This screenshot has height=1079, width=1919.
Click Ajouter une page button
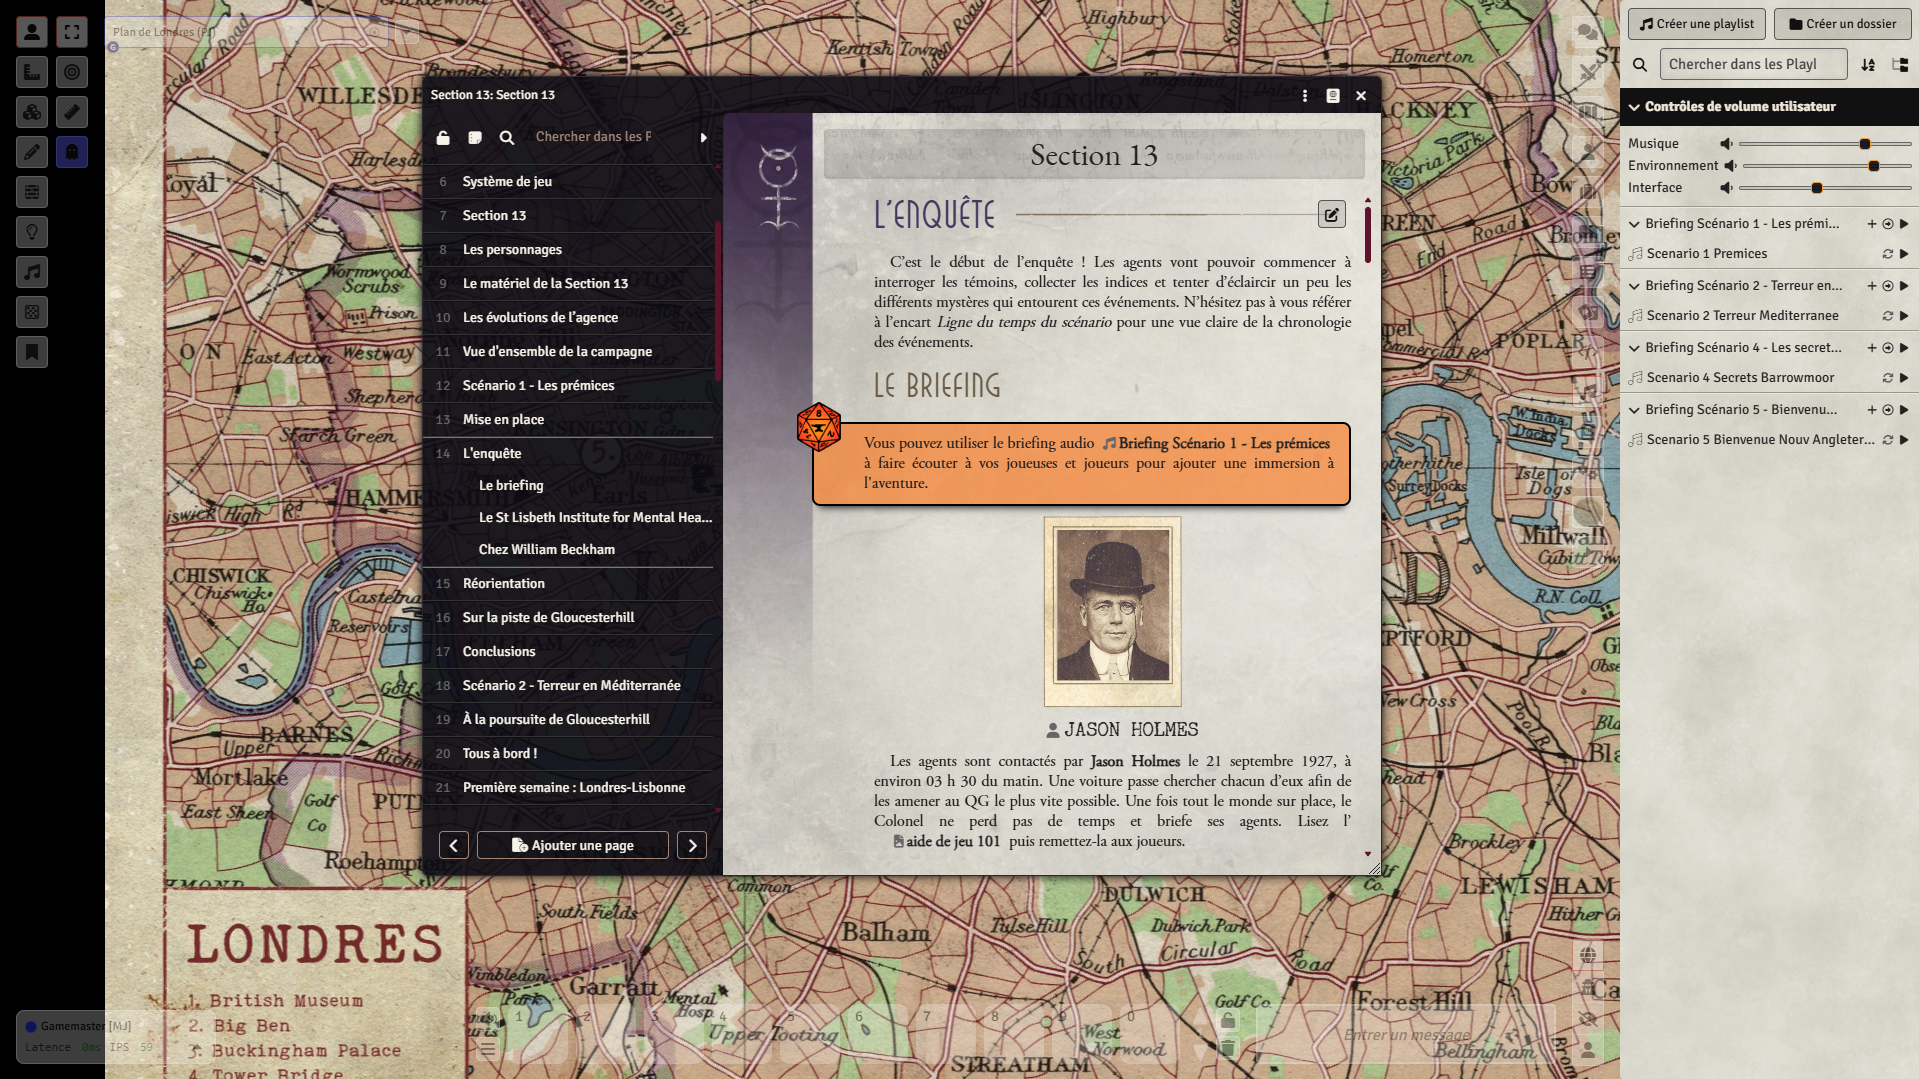572,845
